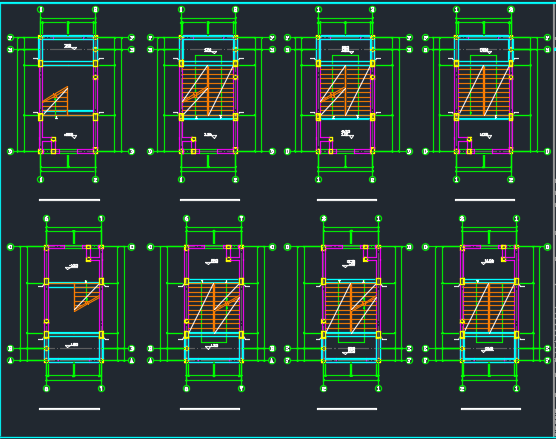The height and width of the screenshot is (439, 556).
Task: Select orange partial stair flight in top-left plan
Action: point(55,101)
